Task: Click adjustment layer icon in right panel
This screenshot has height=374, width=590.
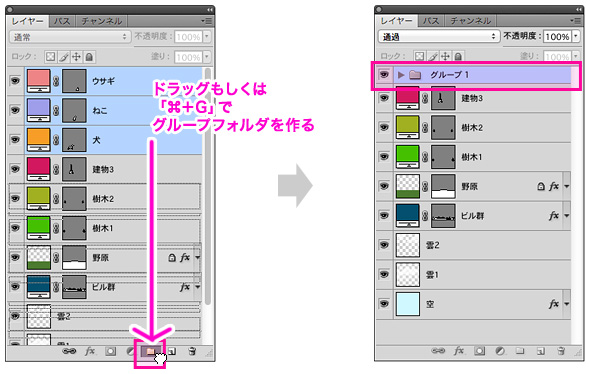Action: click(500, 351)
